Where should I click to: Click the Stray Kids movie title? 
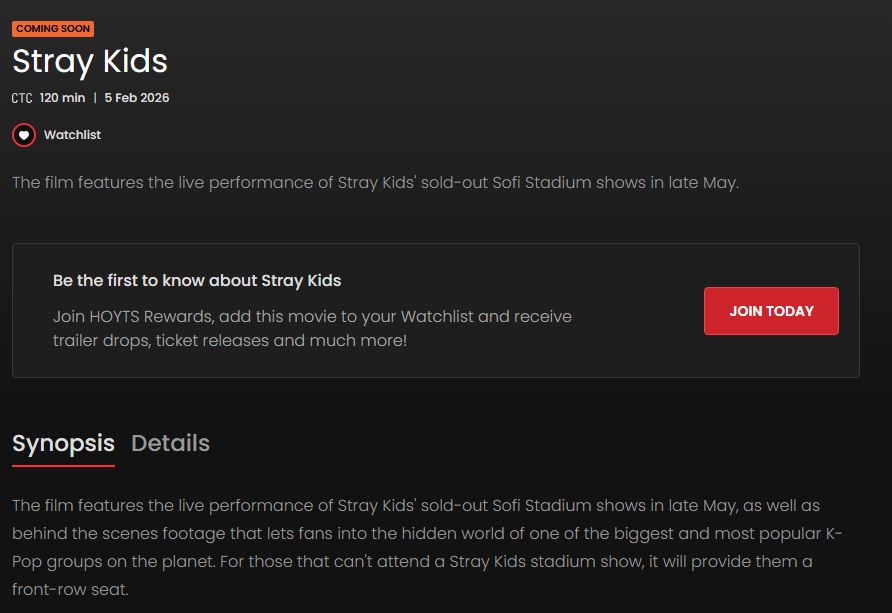(x=90, y=62)
